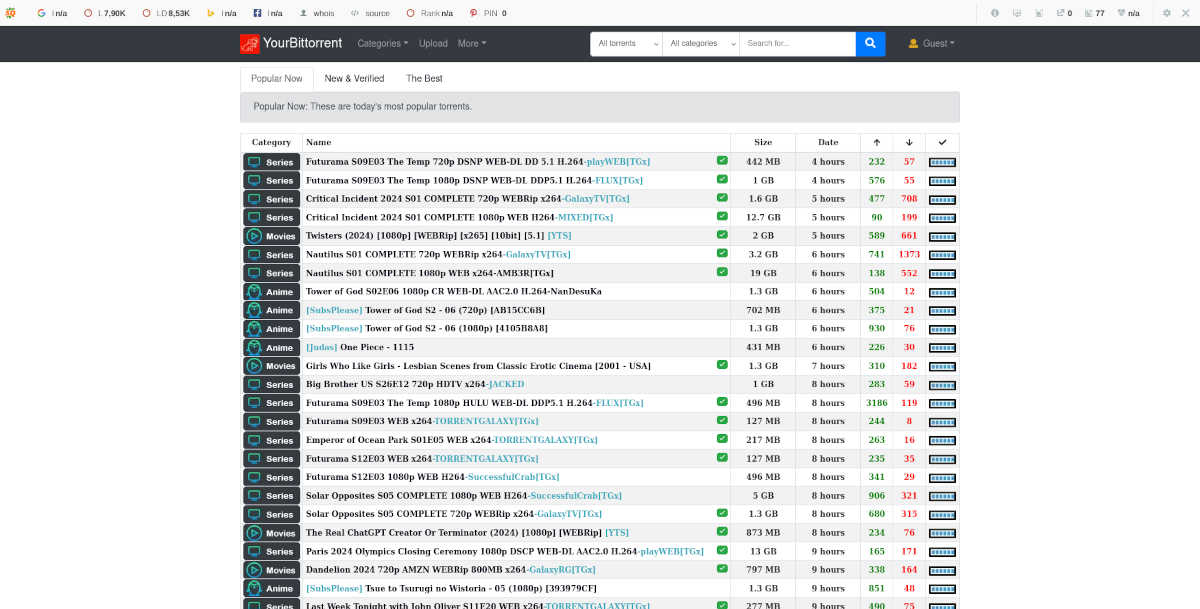Viewport: 1200px width, 609px height.
Task: Open [SubsPlease] Tower of God S2 - 06 (720p)
Action: click(425, 310)
